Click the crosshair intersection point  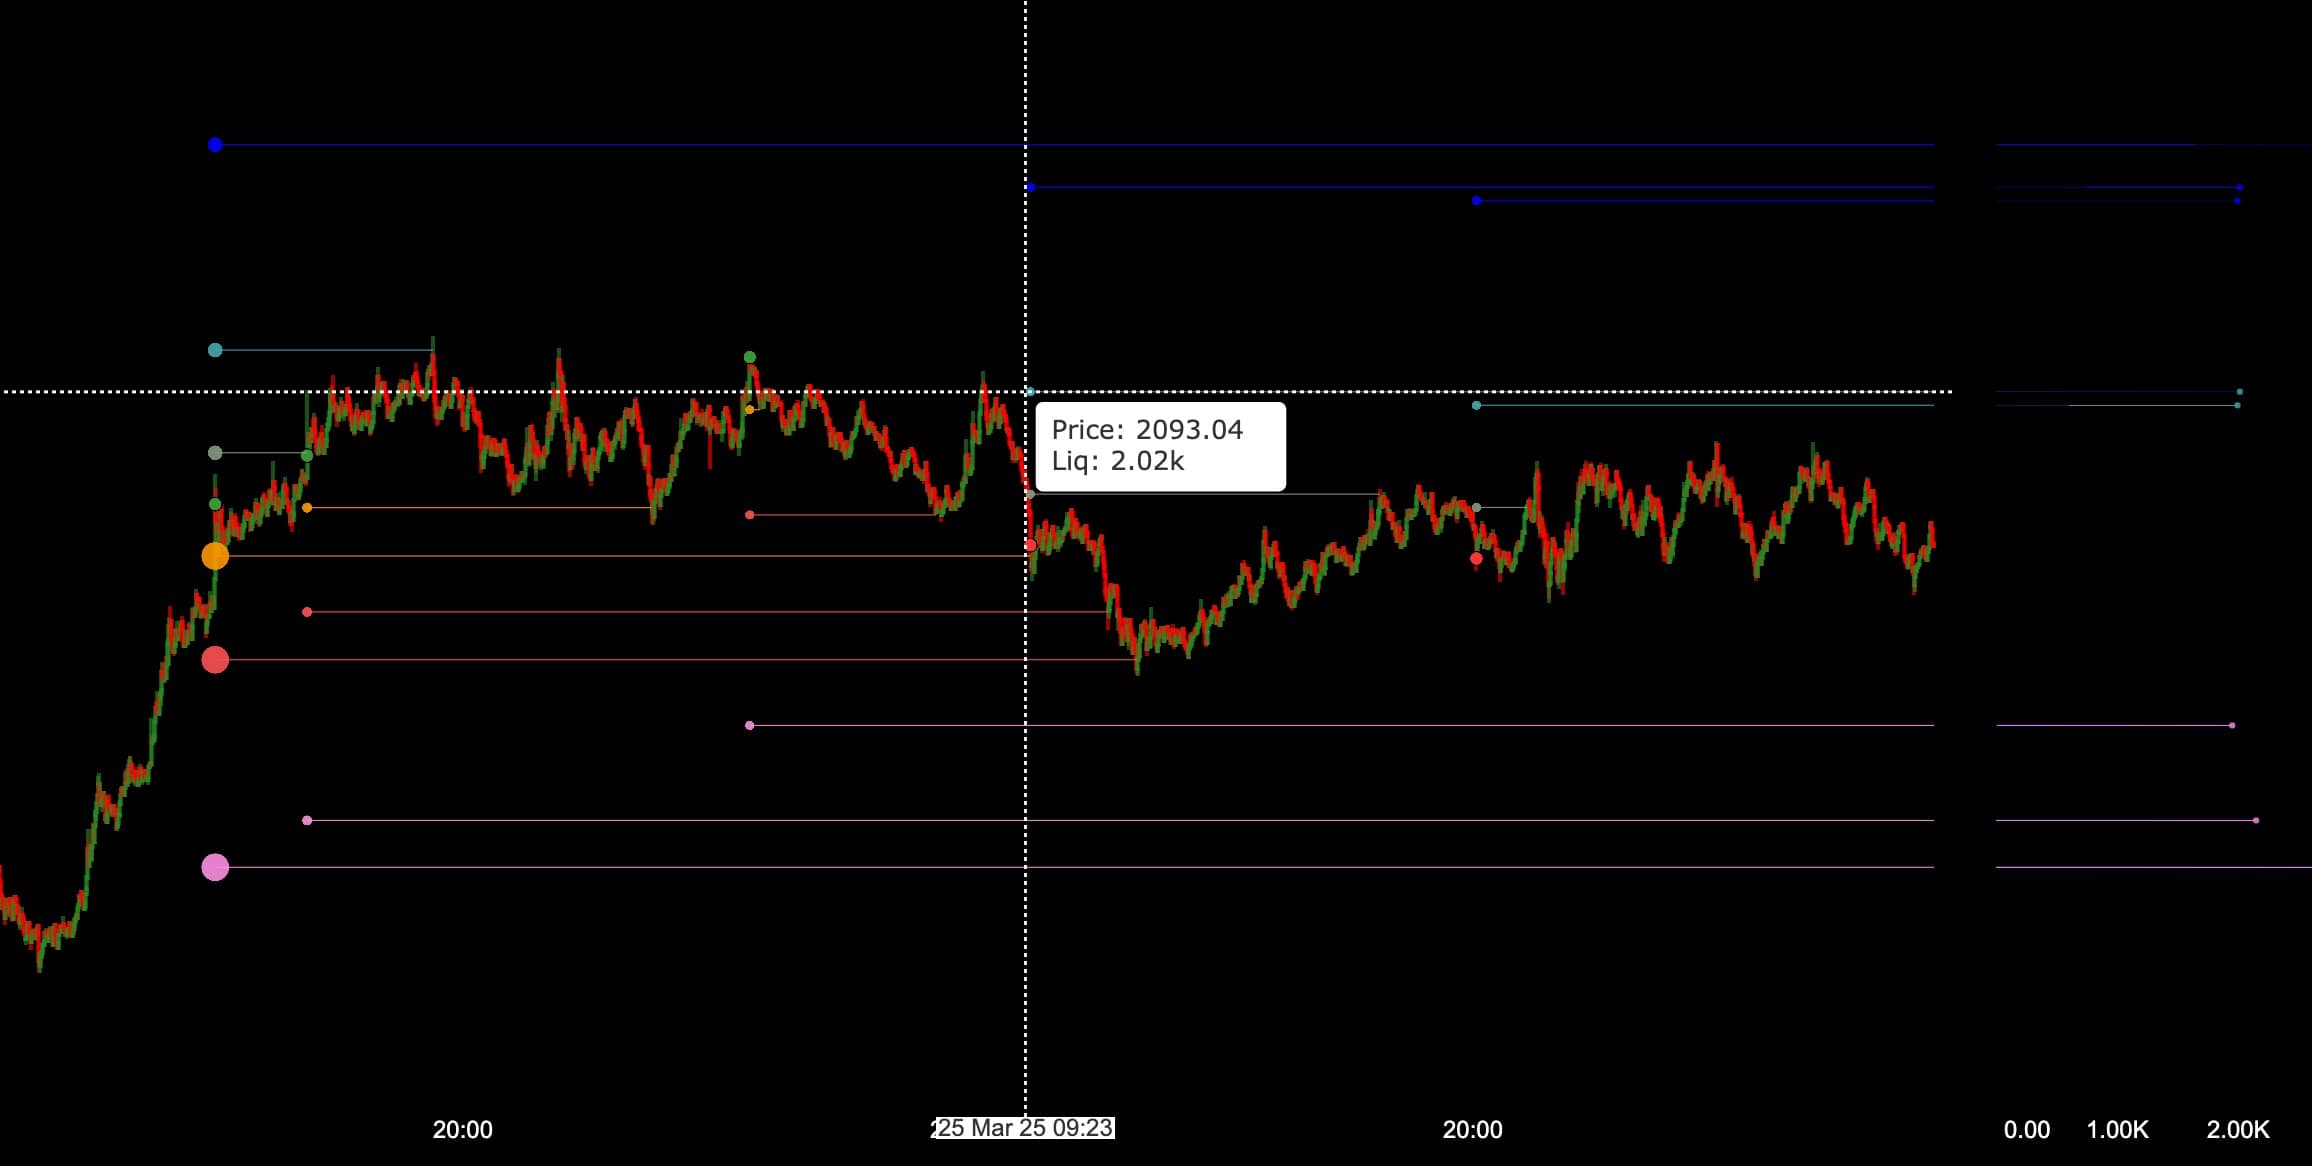pos(1025,391)
